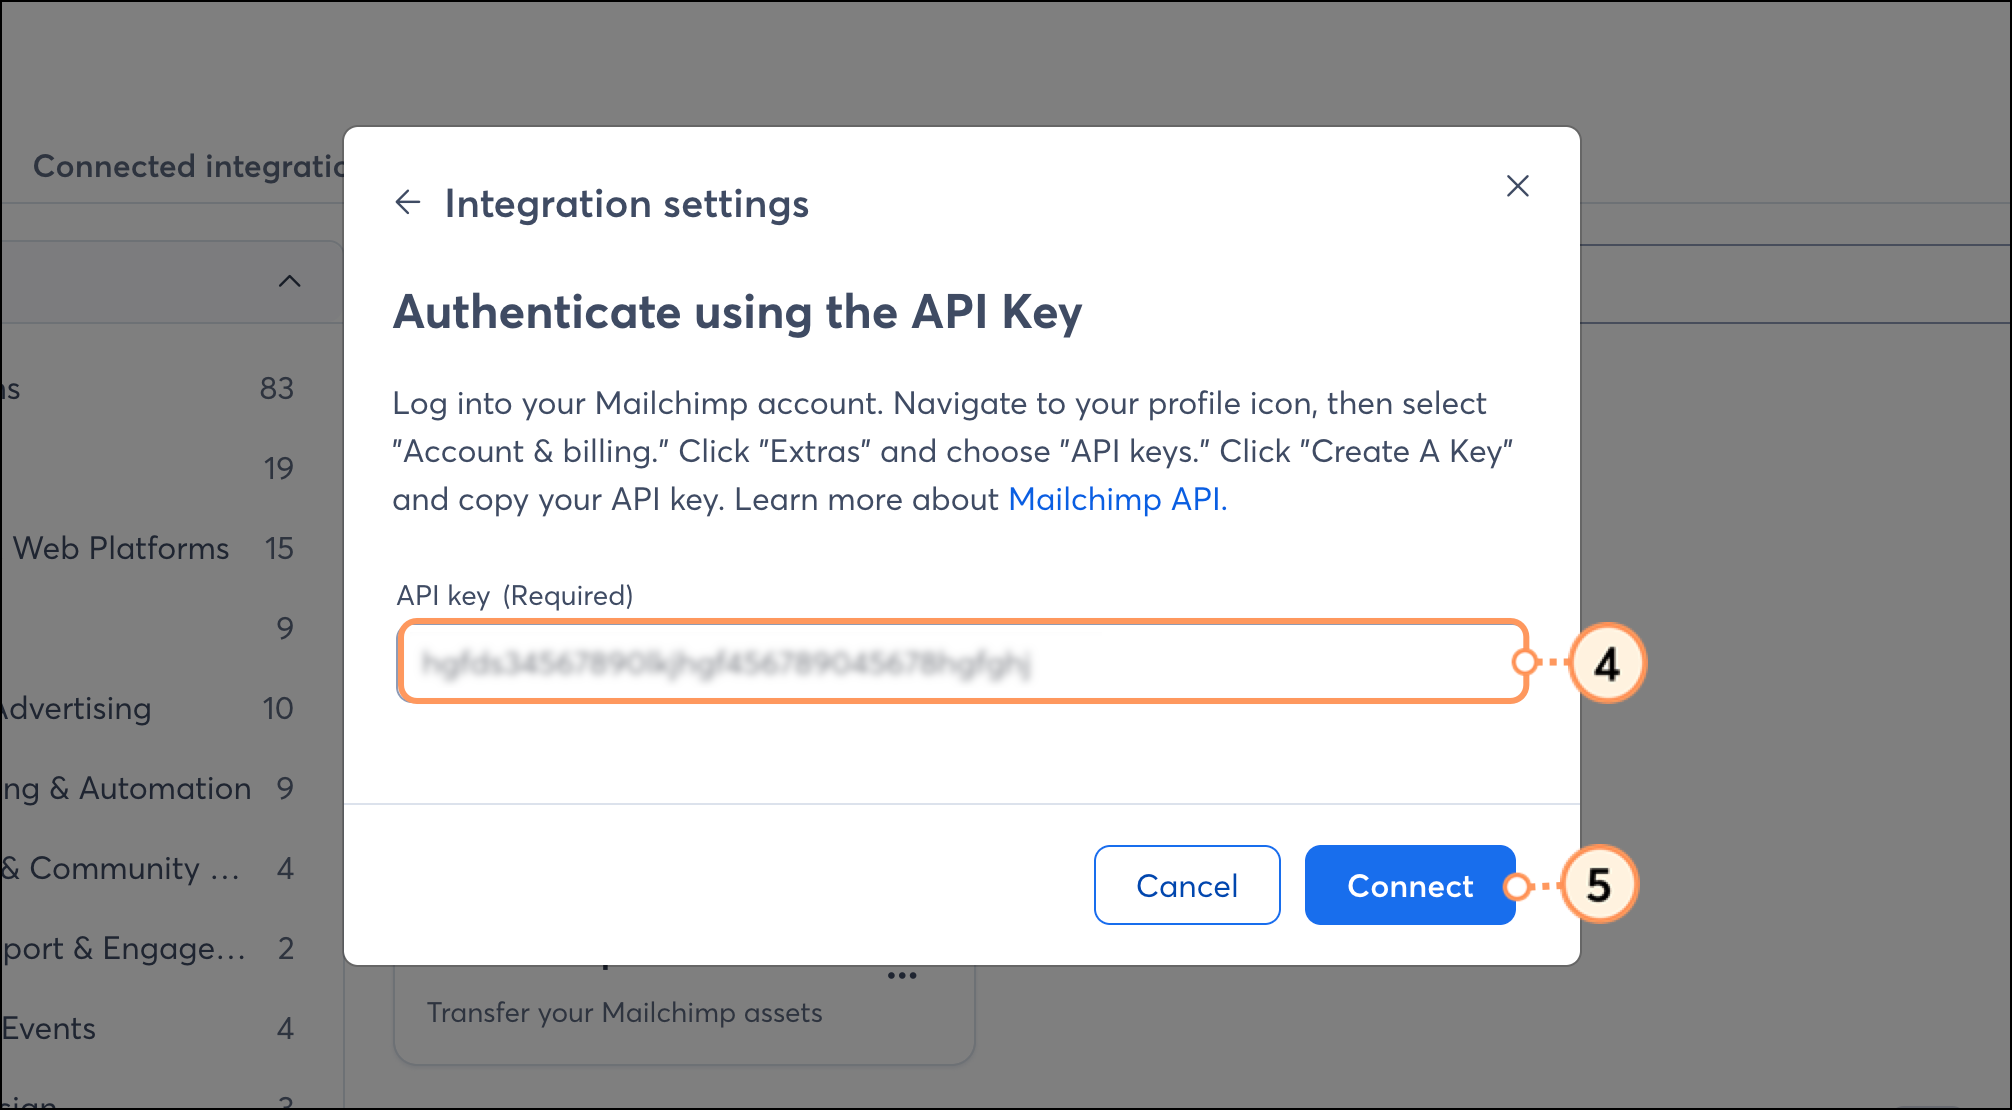The image size is (2012, 1110).
Task: Cancel the API key authentication
Action: coord(1187,885)
